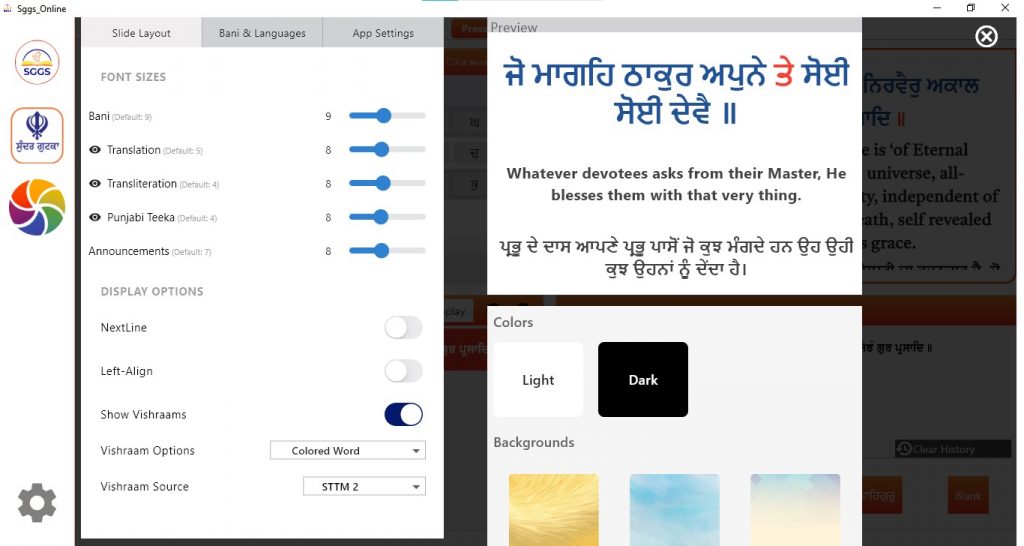The image size is (1024, 546).
Task: Disable the Show Vishraams toggle
Action: coord(403,414)
